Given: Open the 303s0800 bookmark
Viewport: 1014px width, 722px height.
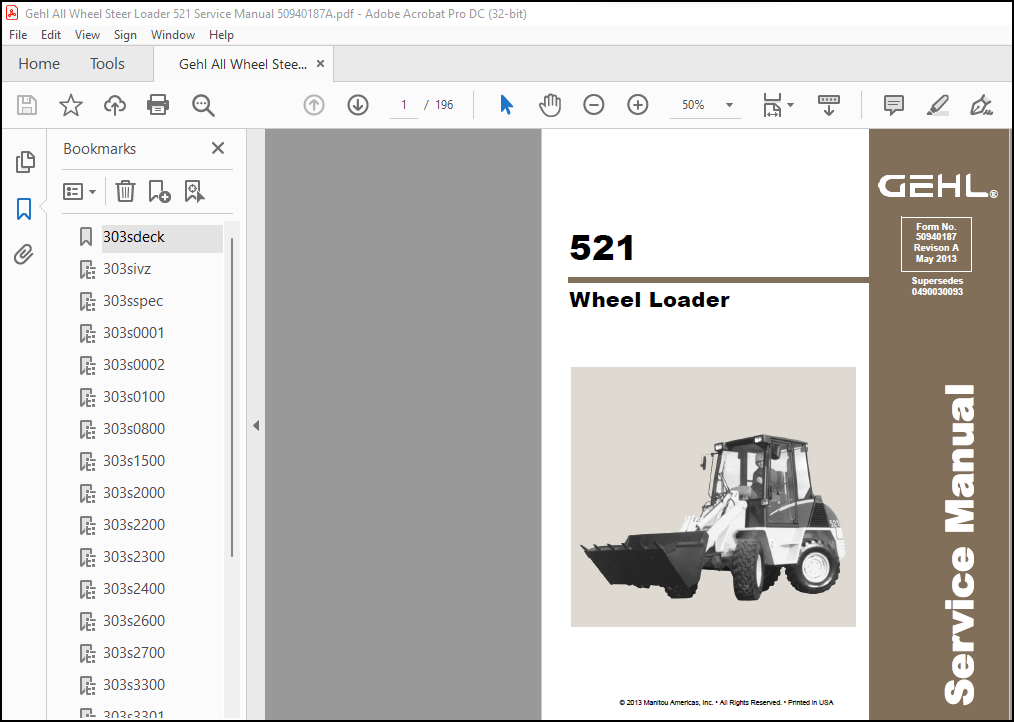Looking at the screenshot, I should [x=134, y=429].
